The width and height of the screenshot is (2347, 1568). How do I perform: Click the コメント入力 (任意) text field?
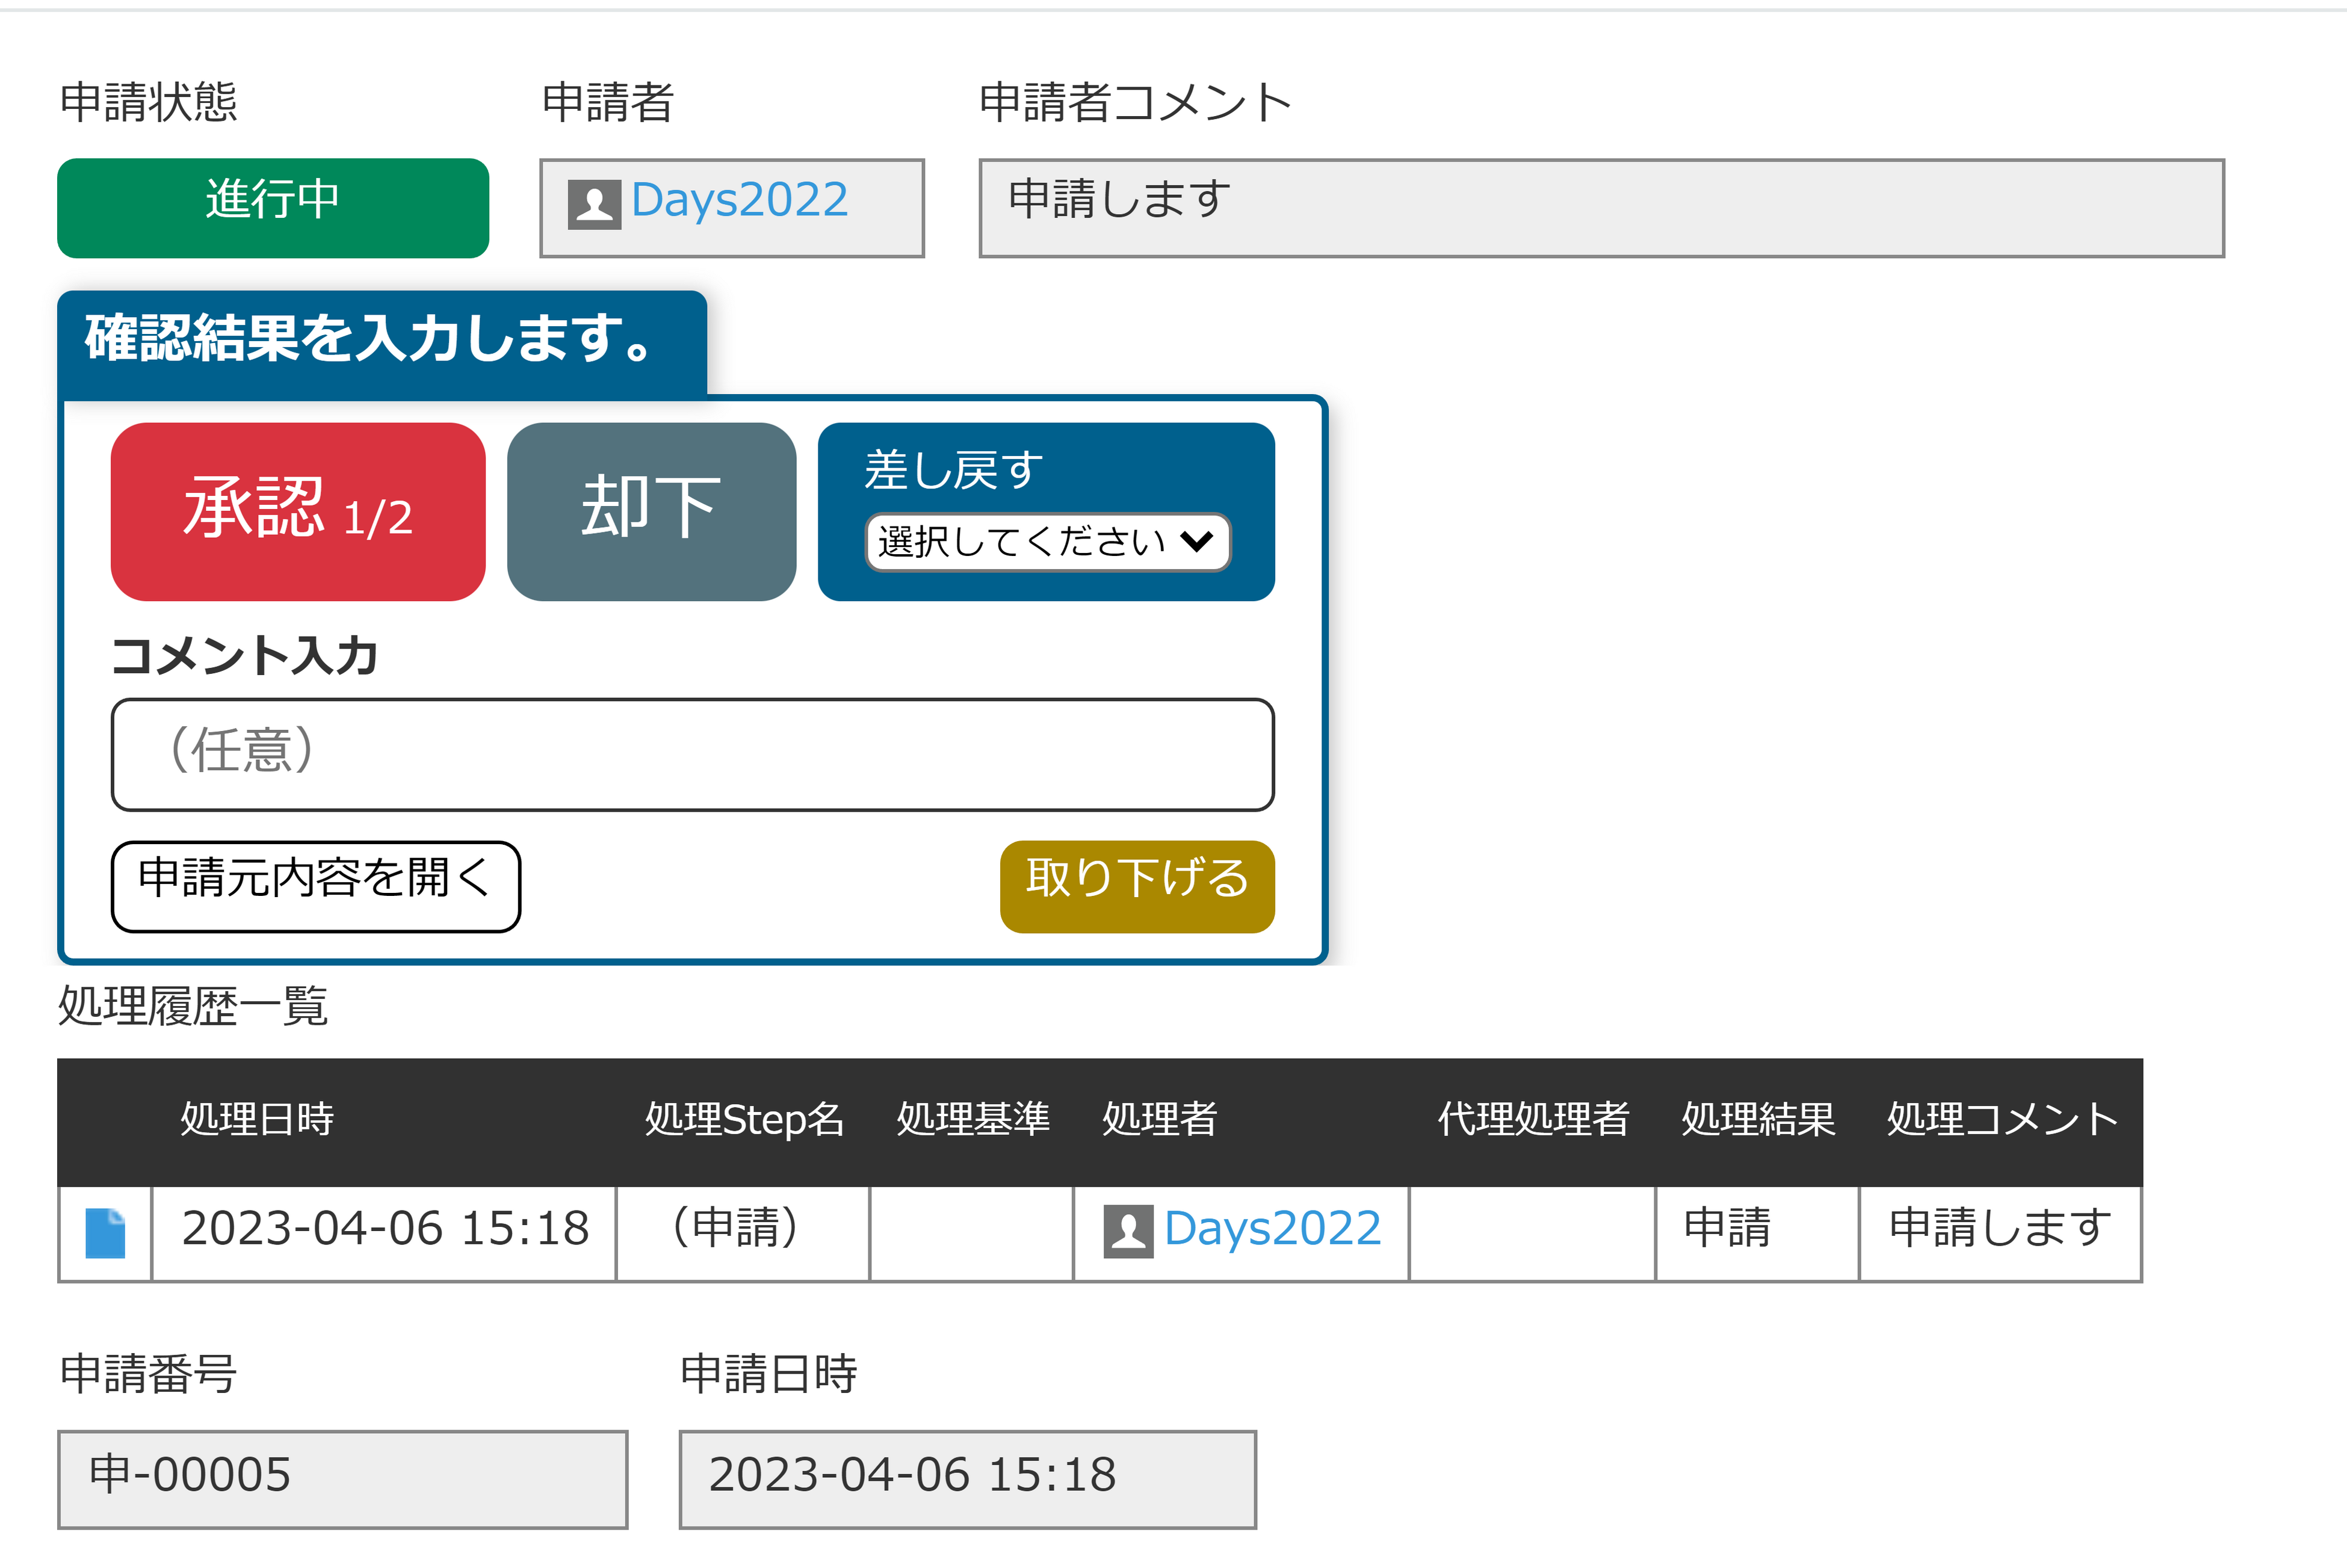[692, 754]
